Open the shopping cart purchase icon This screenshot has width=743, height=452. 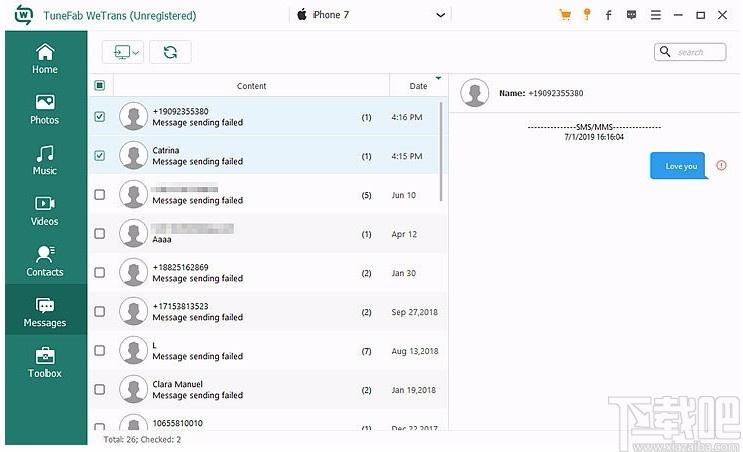coord(565,15)
